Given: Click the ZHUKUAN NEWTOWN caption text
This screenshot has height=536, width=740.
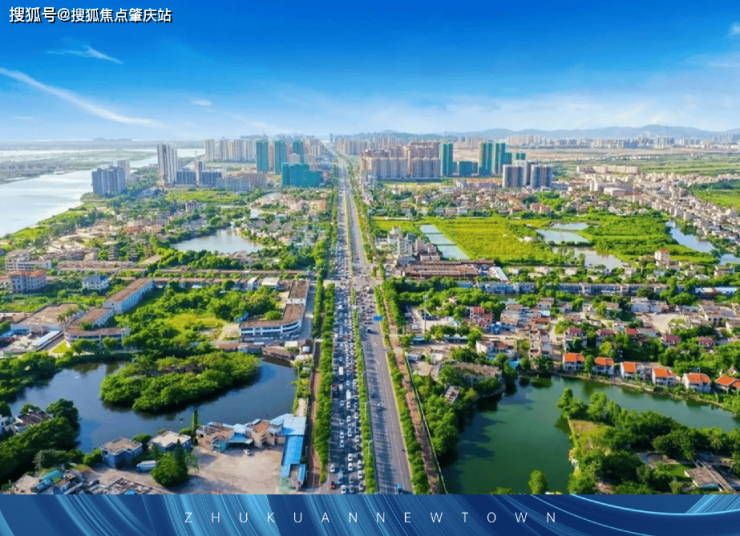Looking at the screenshot, I should [370, 518].
